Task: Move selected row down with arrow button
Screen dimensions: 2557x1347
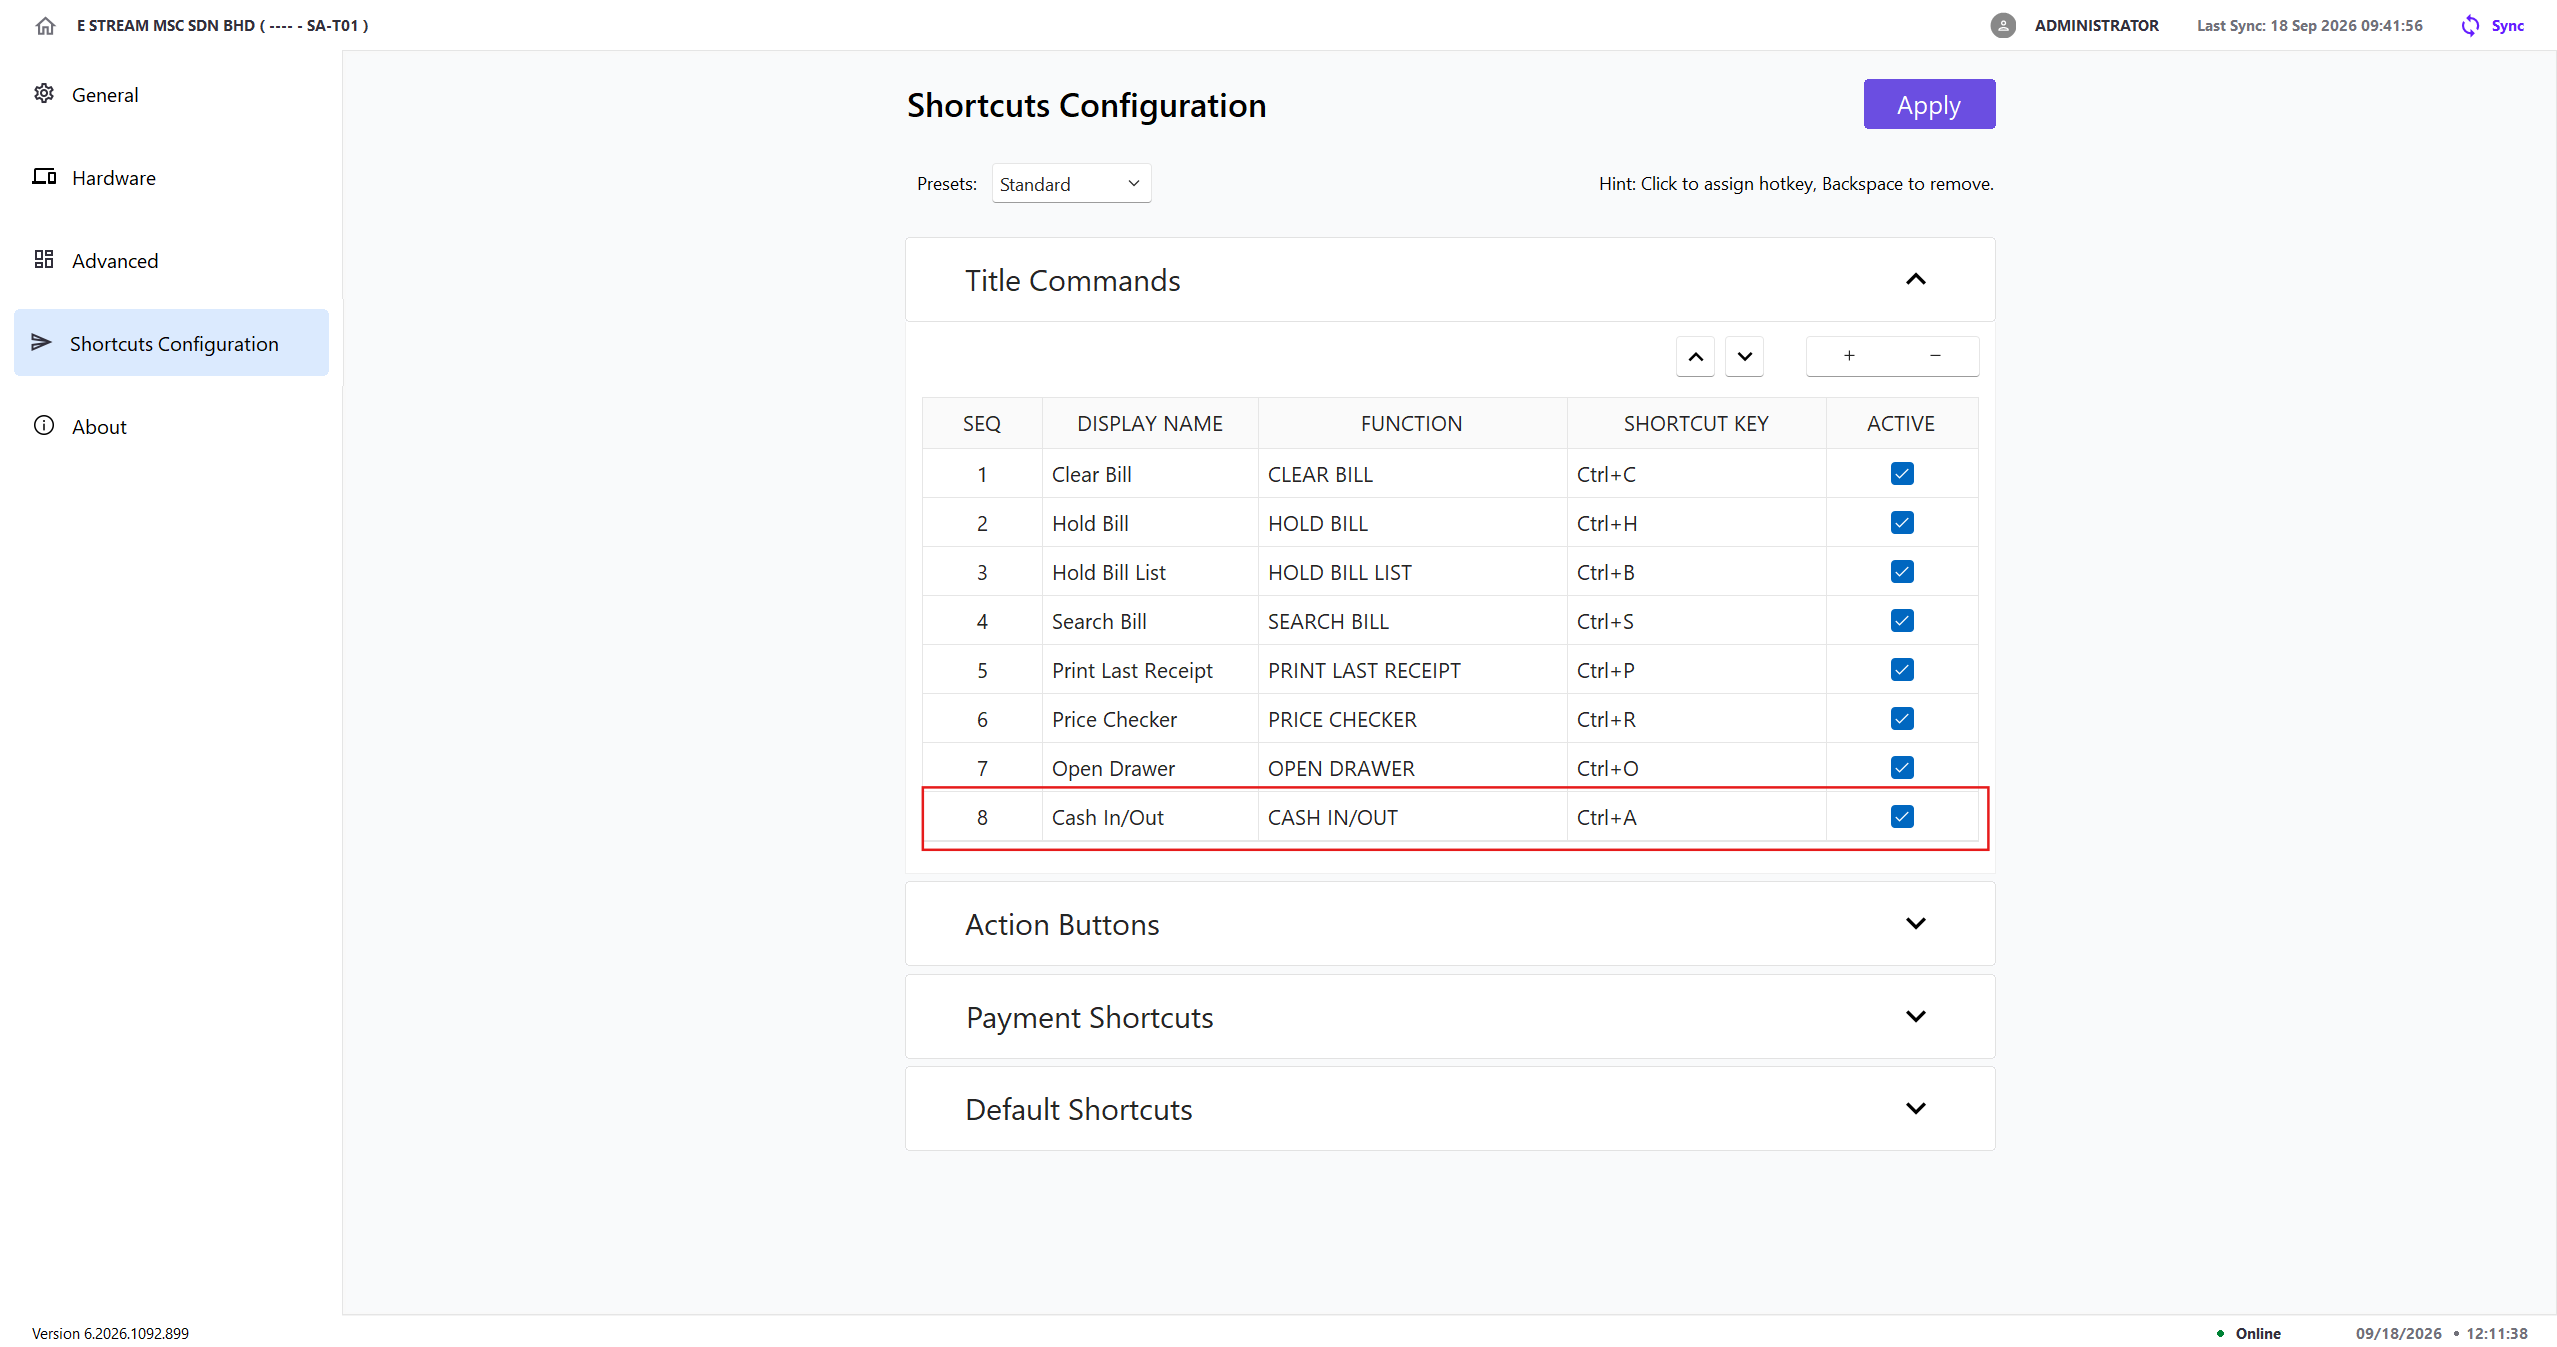Action: (x=1744, y=357)
